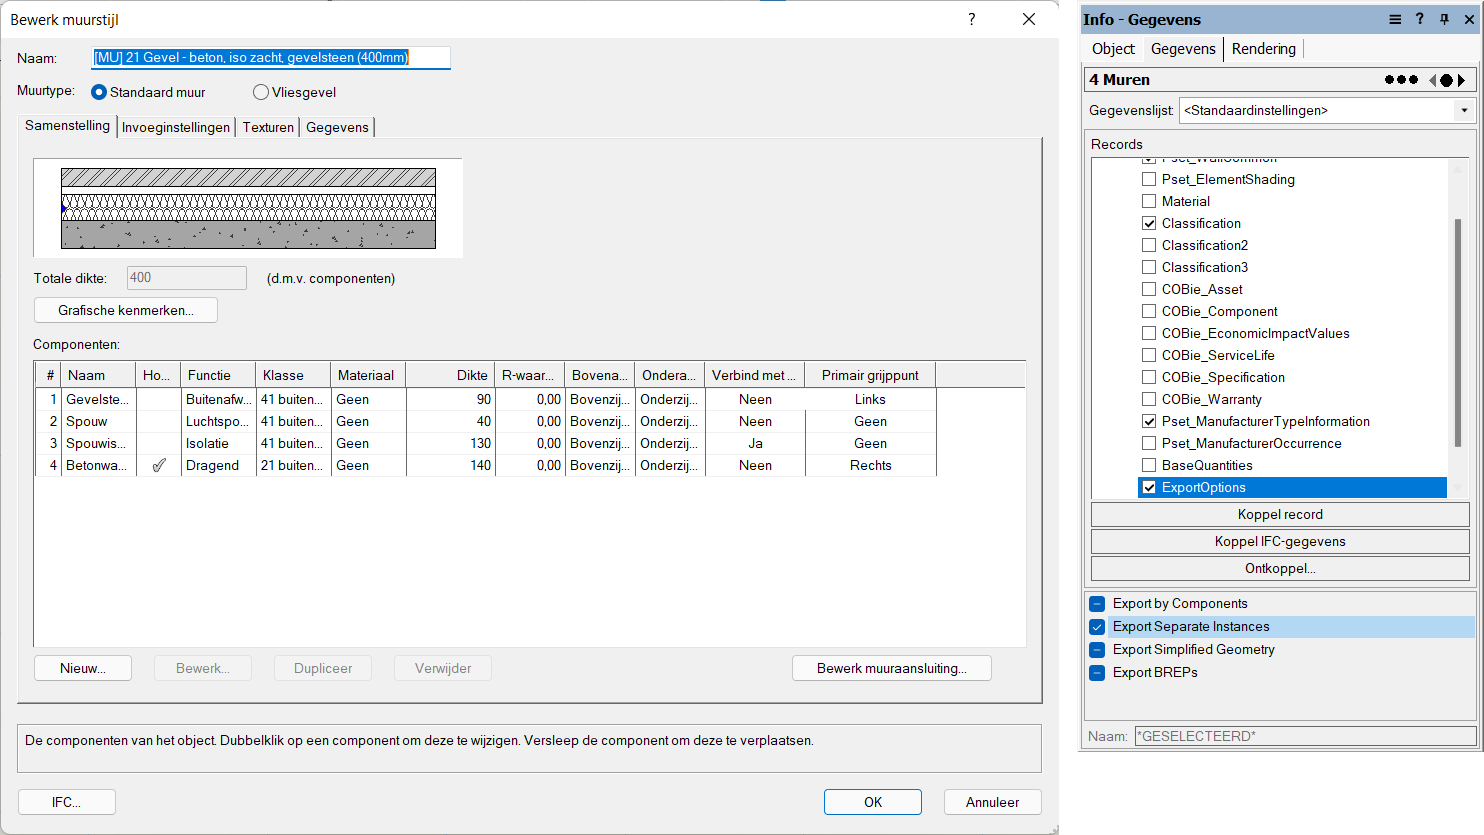The image size is (1484, 835).
Task: Click the help icon in dialog title bar
Action: point(971,20)
